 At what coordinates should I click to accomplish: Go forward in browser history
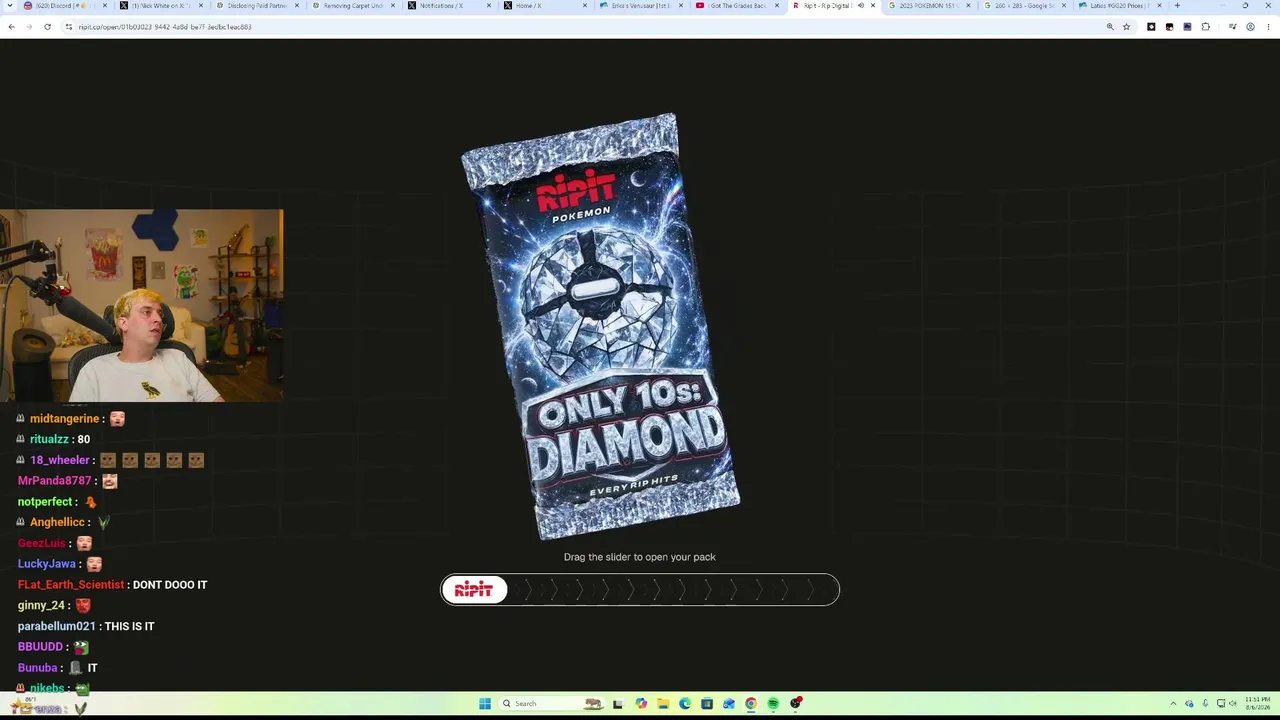pyautogui.click(x=29, y=27)
